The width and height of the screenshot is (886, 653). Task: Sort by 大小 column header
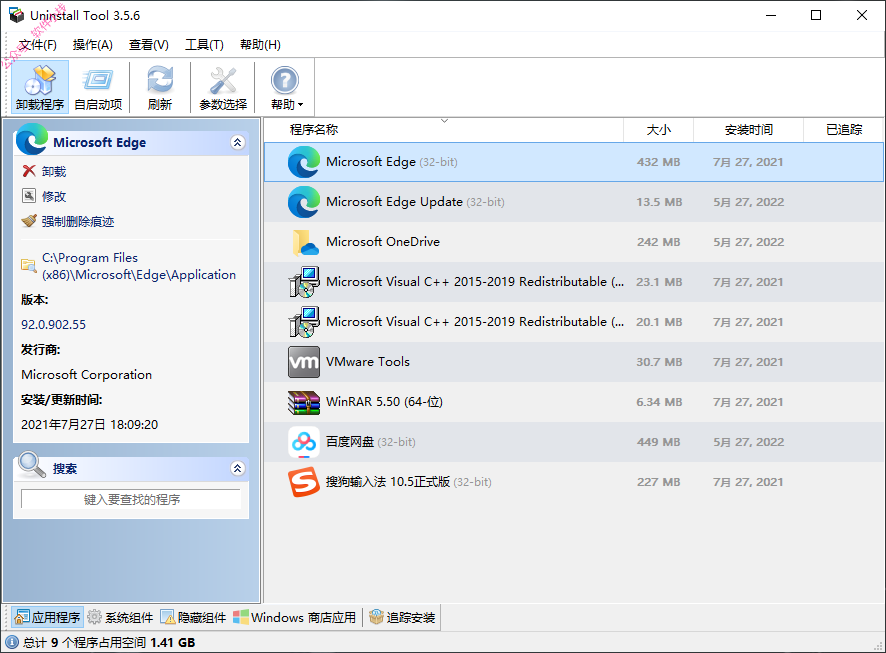click(658, 130)
